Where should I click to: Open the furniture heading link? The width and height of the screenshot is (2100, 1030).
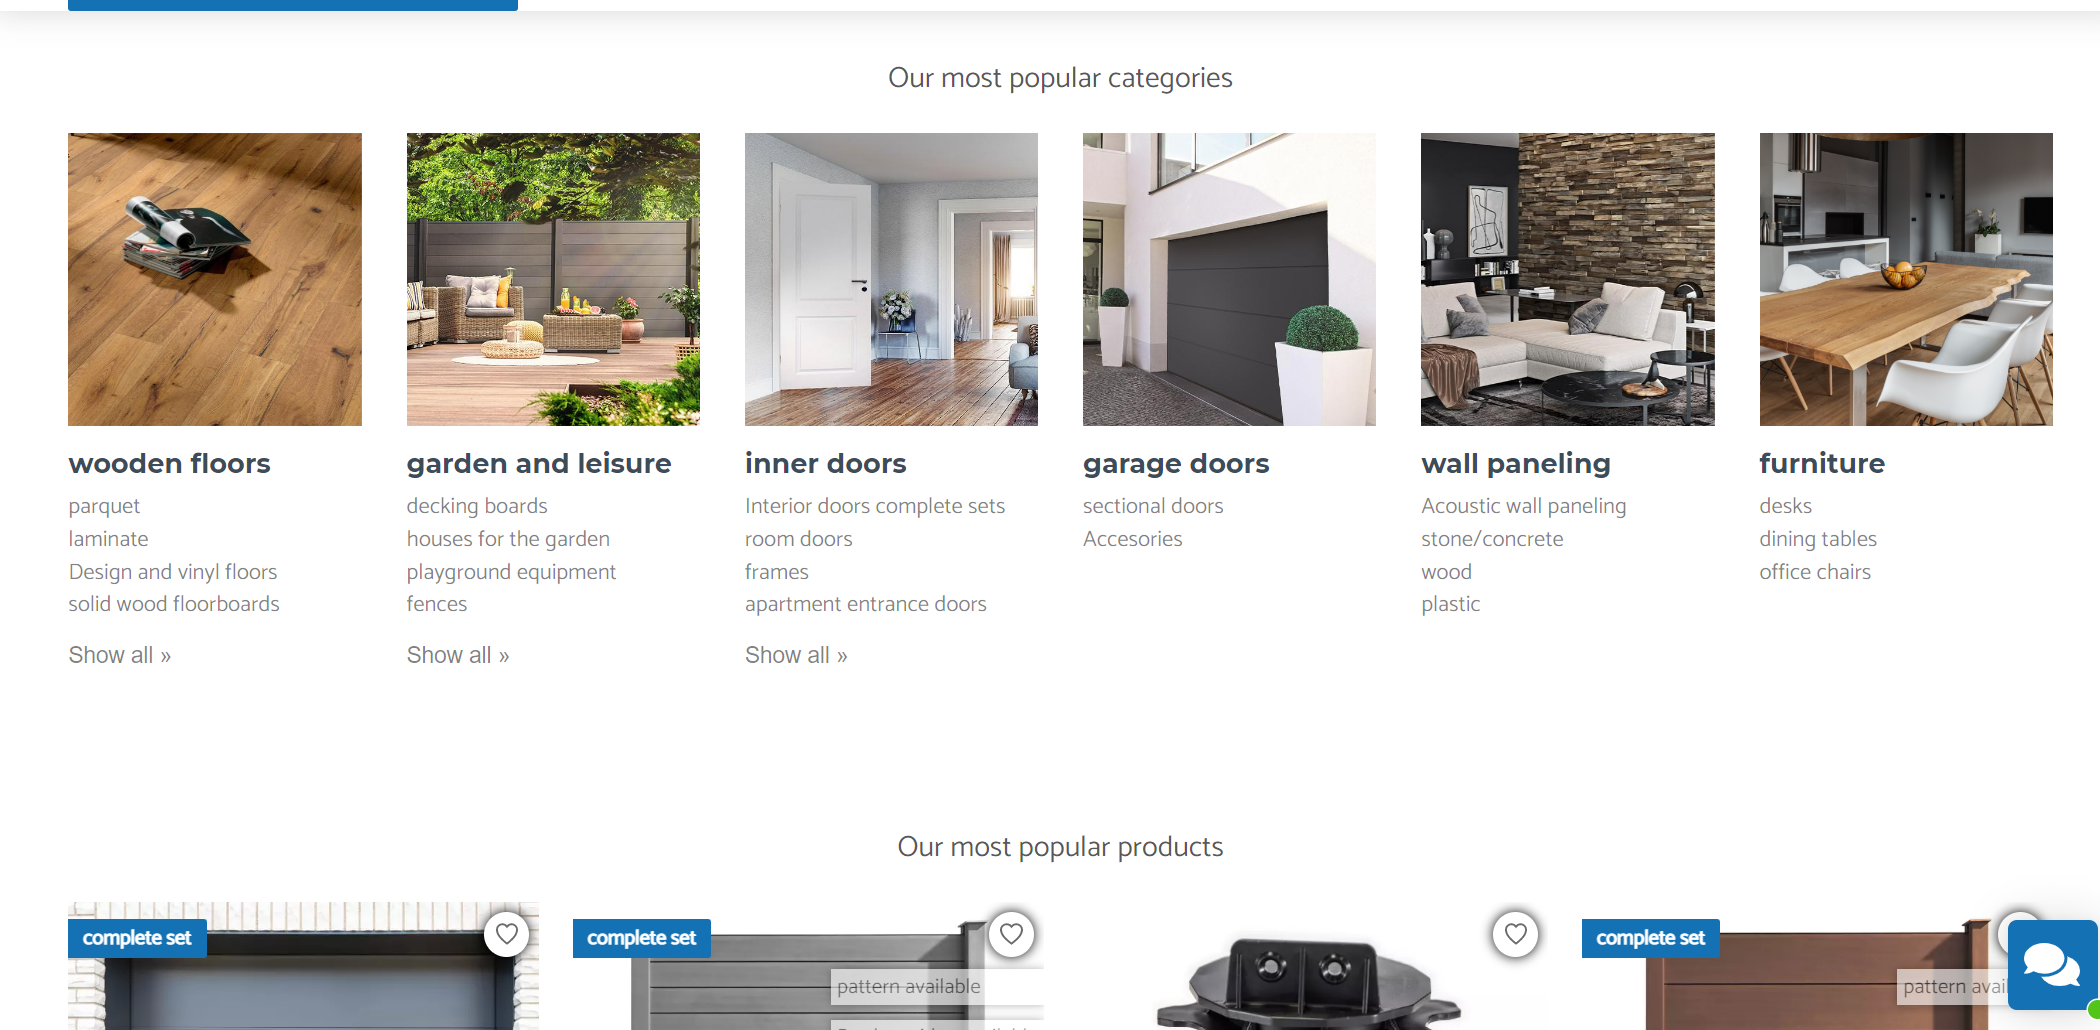coord(1822,463)
